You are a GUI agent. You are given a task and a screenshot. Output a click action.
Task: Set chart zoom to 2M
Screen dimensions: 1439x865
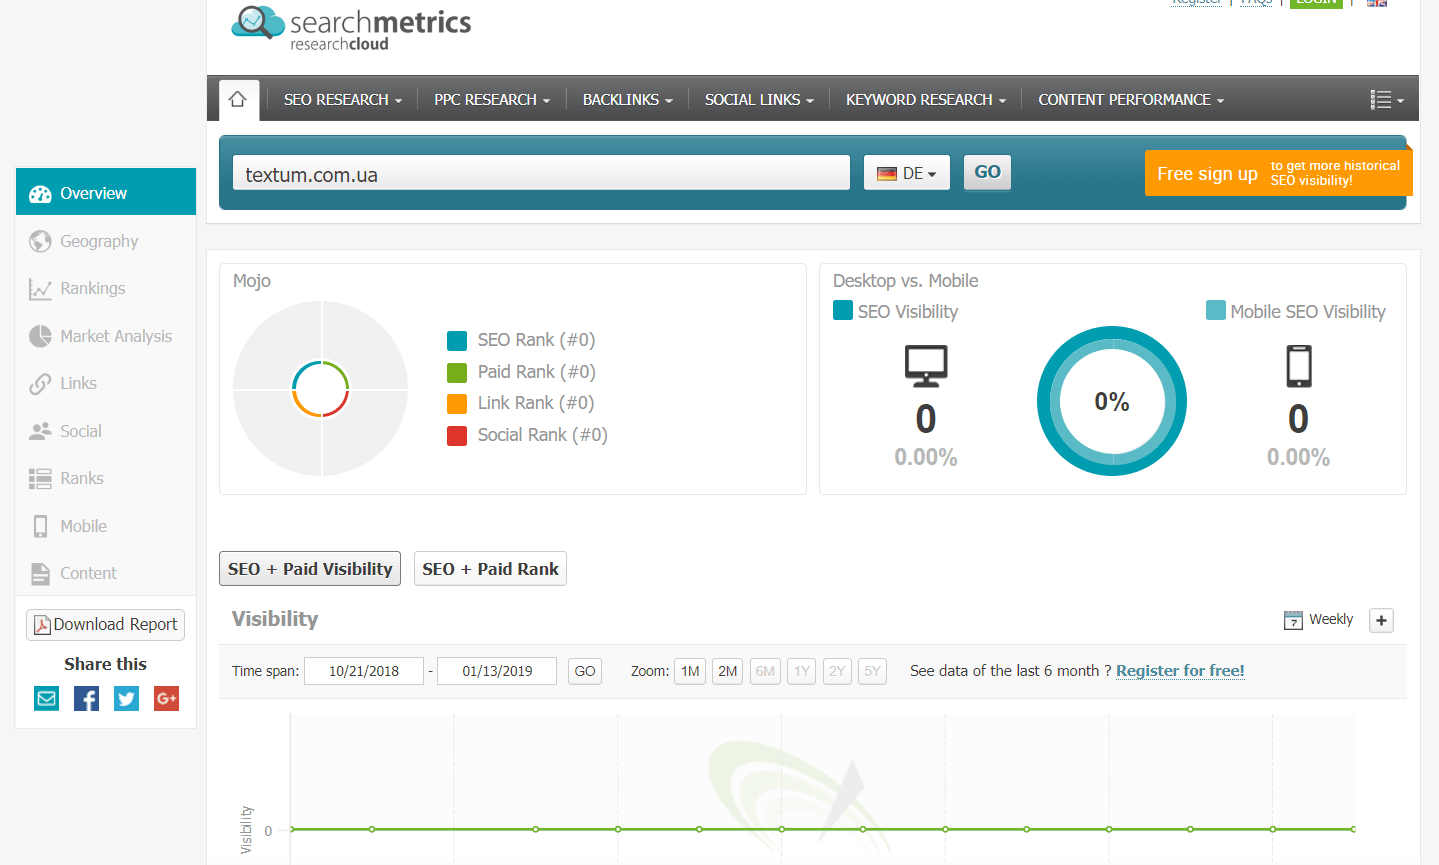coord(728,671)
